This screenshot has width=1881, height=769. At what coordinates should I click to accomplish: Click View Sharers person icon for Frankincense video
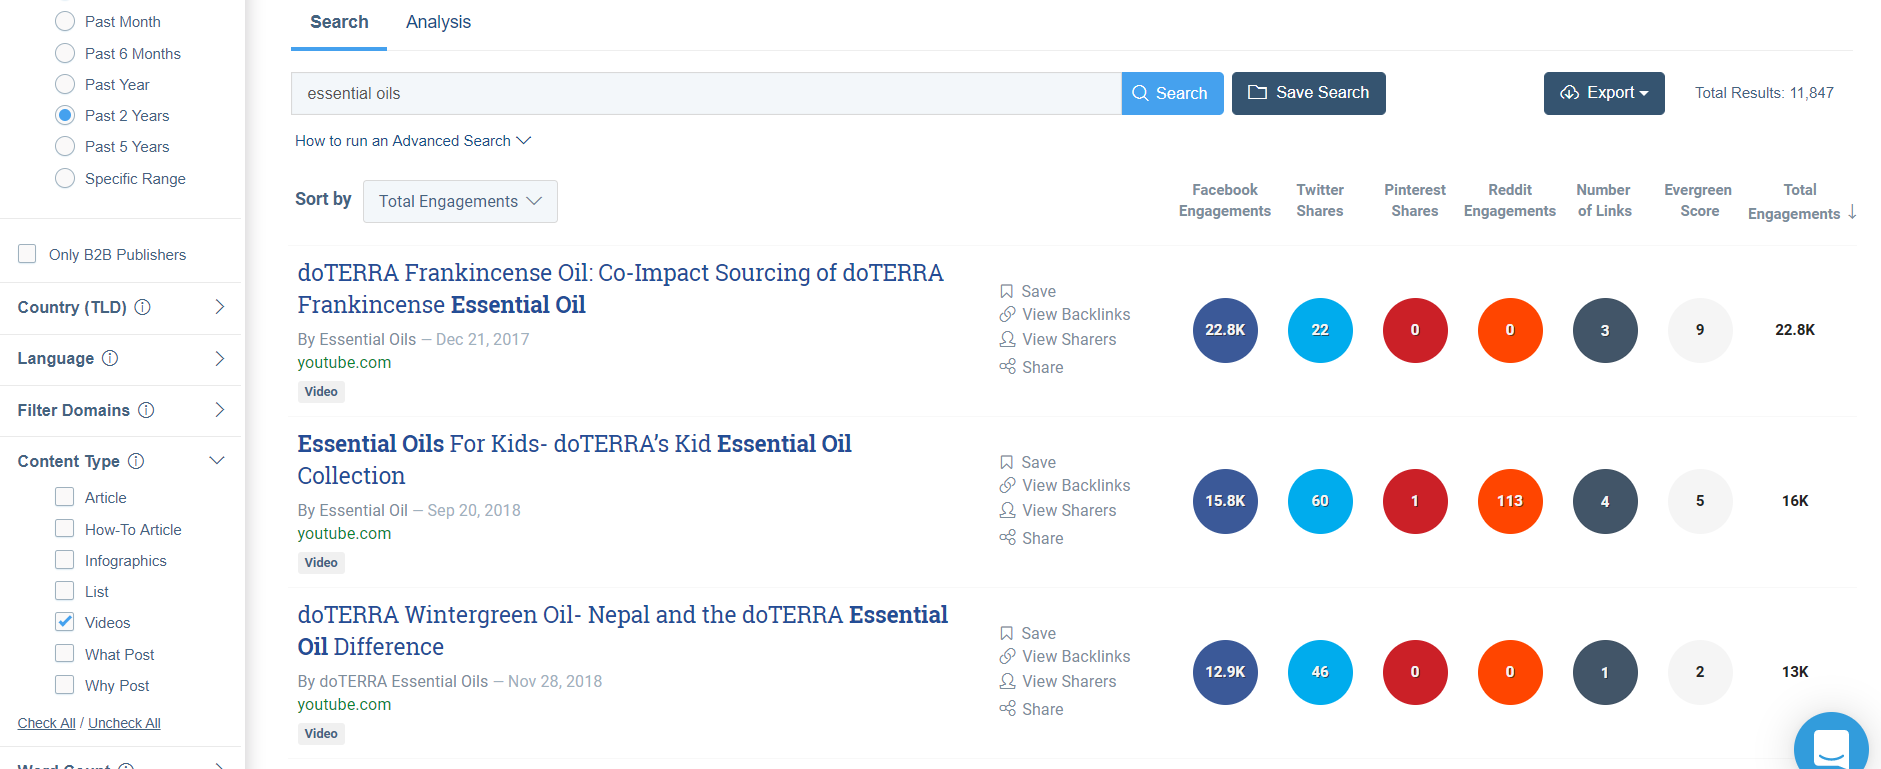click(1007, 339)
